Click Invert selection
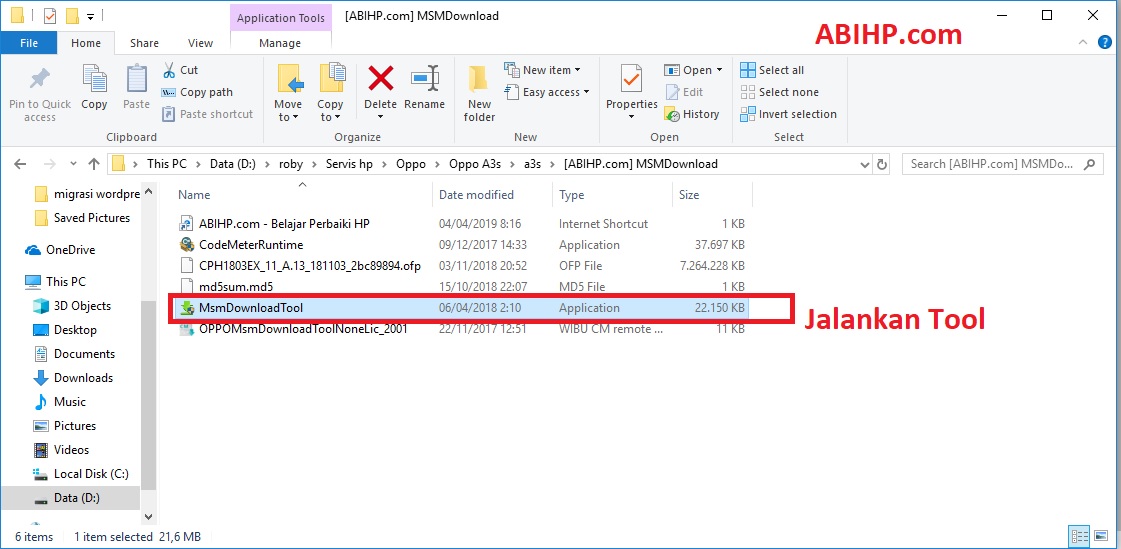The width and height of the screenshot is (1121, 549). point(789,114)
